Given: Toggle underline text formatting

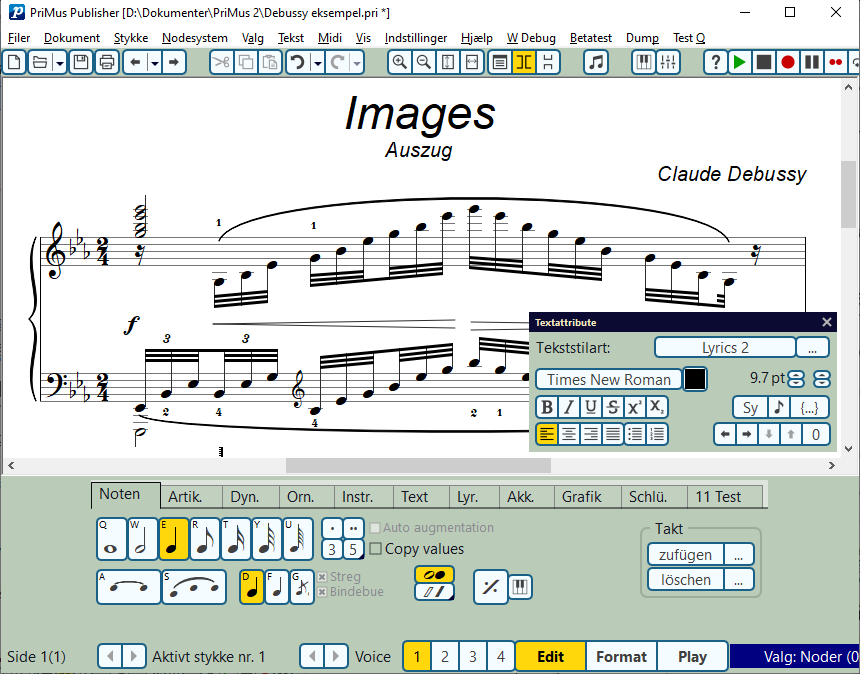Looking at the screenshot, I should tap(591, 407).
